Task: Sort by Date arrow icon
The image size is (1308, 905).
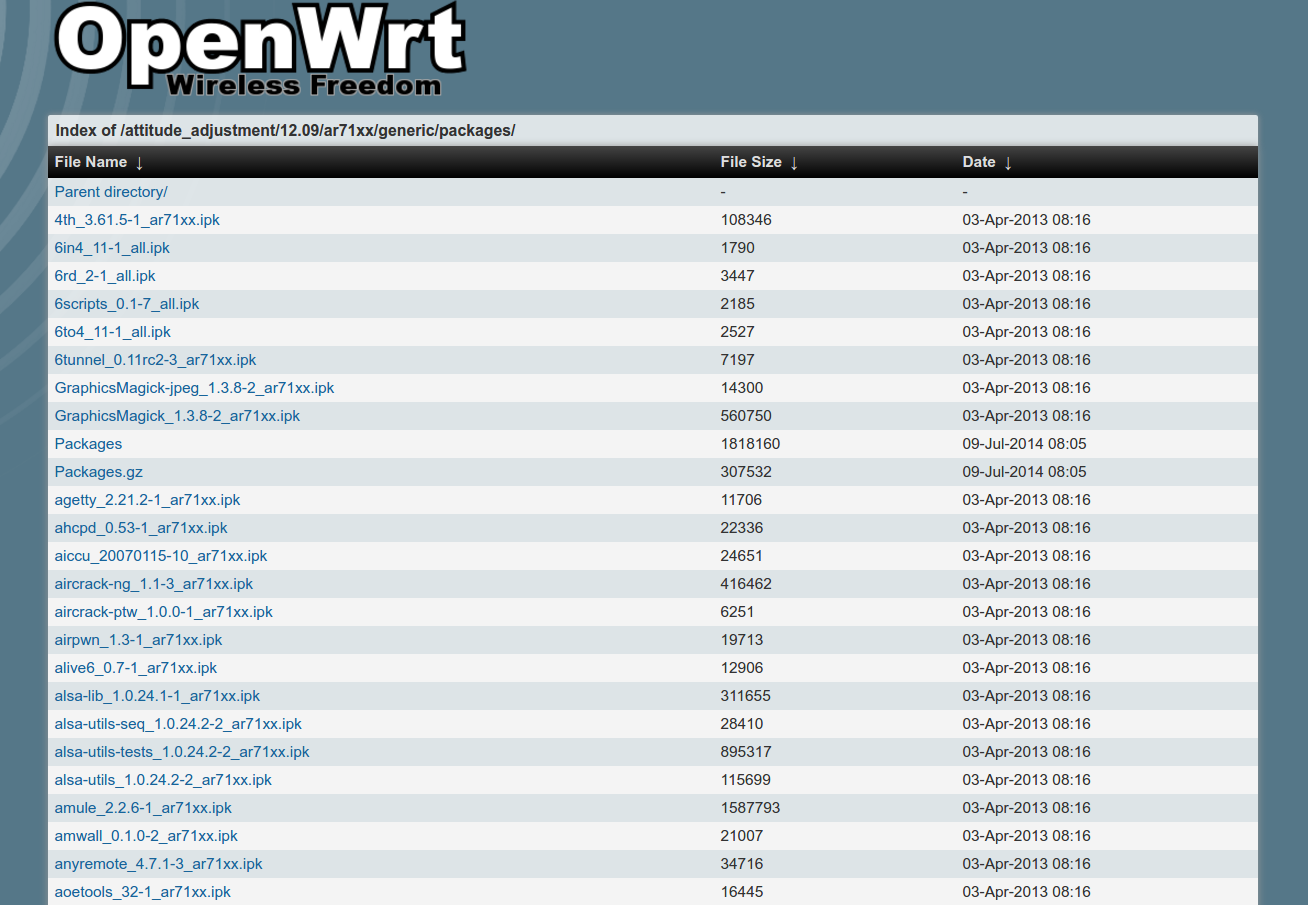Action: (1008, 162)
